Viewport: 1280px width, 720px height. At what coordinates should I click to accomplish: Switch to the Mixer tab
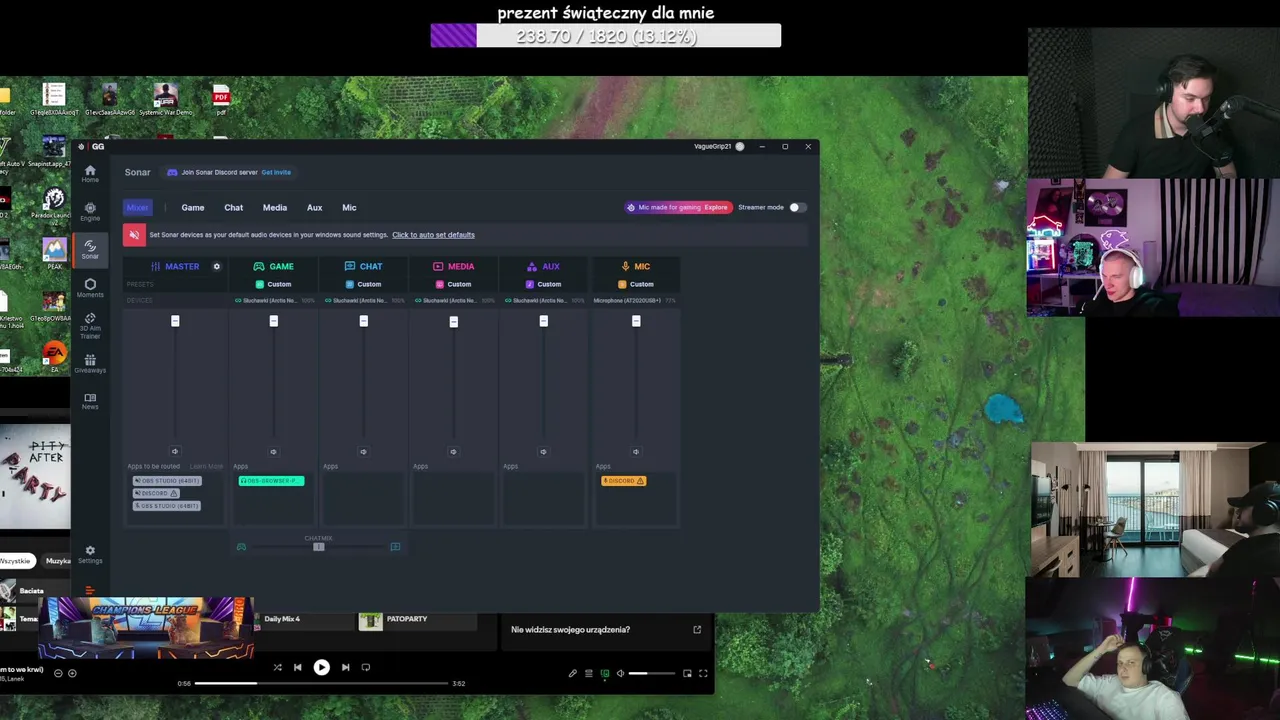[x=137, y=207]
